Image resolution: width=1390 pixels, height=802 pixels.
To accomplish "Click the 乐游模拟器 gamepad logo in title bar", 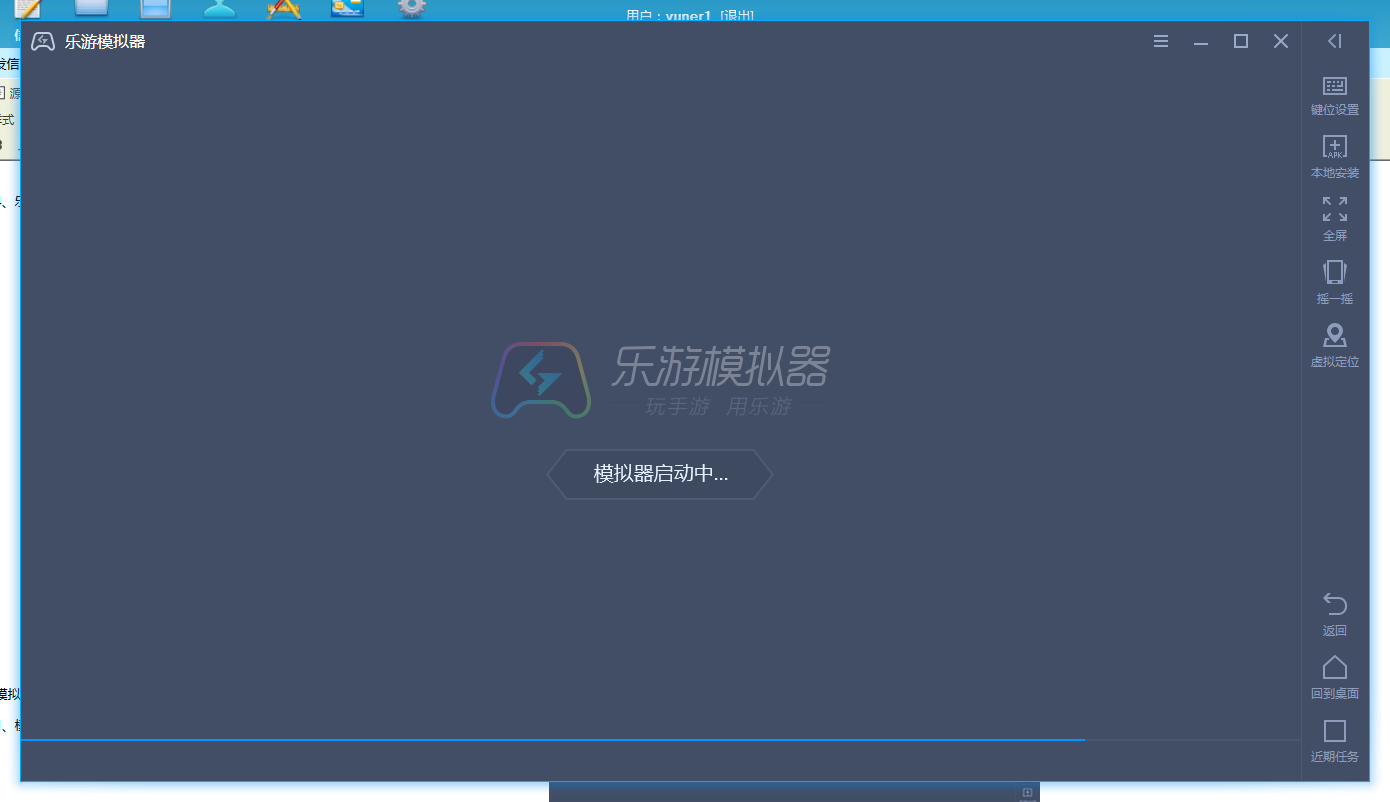I will 43,41.
